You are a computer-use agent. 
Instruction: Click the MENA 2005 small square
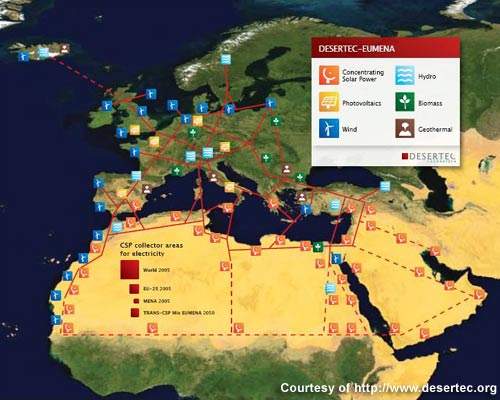[x=136, y=301]
